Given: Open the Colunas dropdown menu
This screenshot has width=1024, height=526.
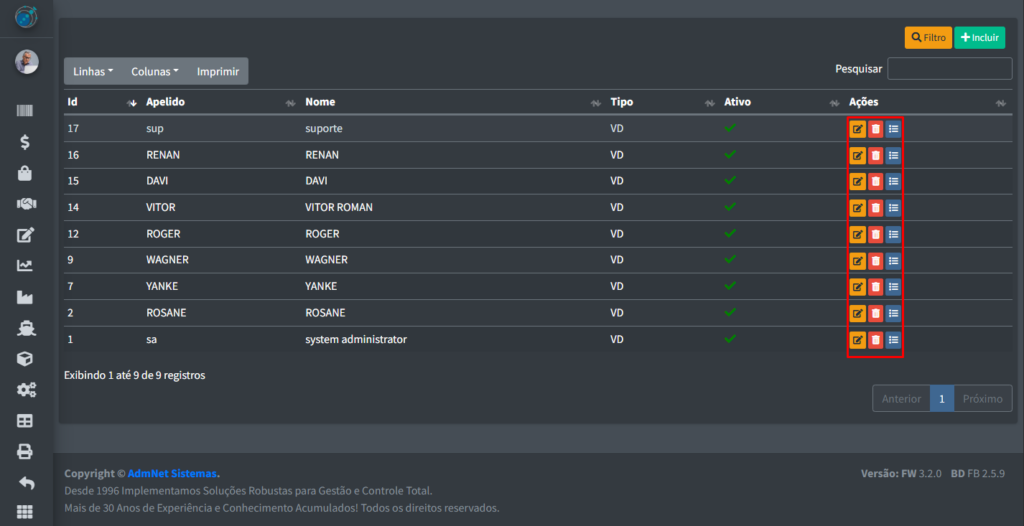Looking at the screenshot, I should [x=155, y=71].
